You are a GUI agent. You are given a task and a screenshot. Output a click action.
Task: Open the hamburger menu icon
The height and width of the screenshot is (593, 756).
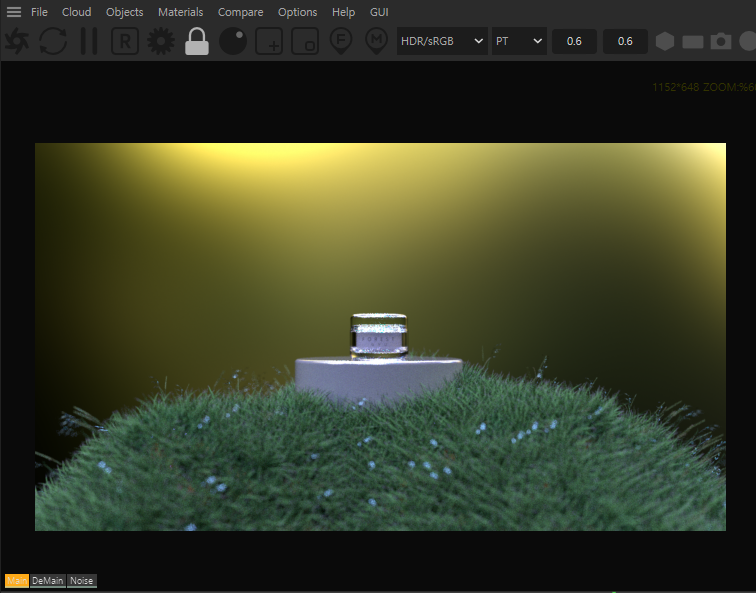point(14,12)
